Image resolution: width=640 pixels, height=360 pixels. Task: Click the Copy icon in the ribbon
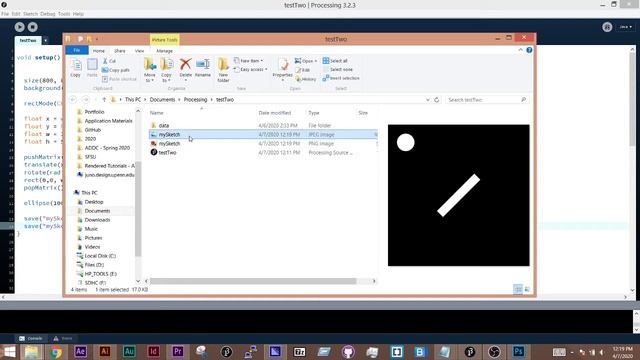coord(76,68)
